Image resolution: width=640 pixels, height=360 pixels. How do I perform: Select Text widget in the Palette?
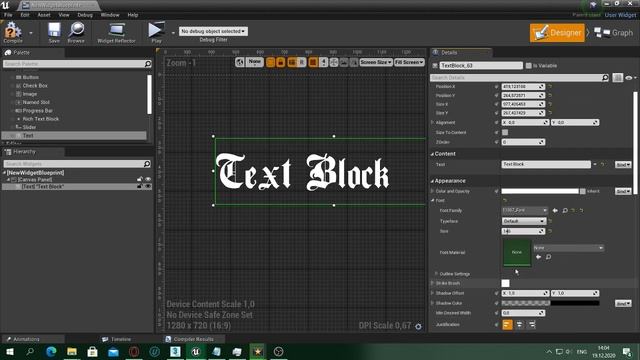point(74,136)
